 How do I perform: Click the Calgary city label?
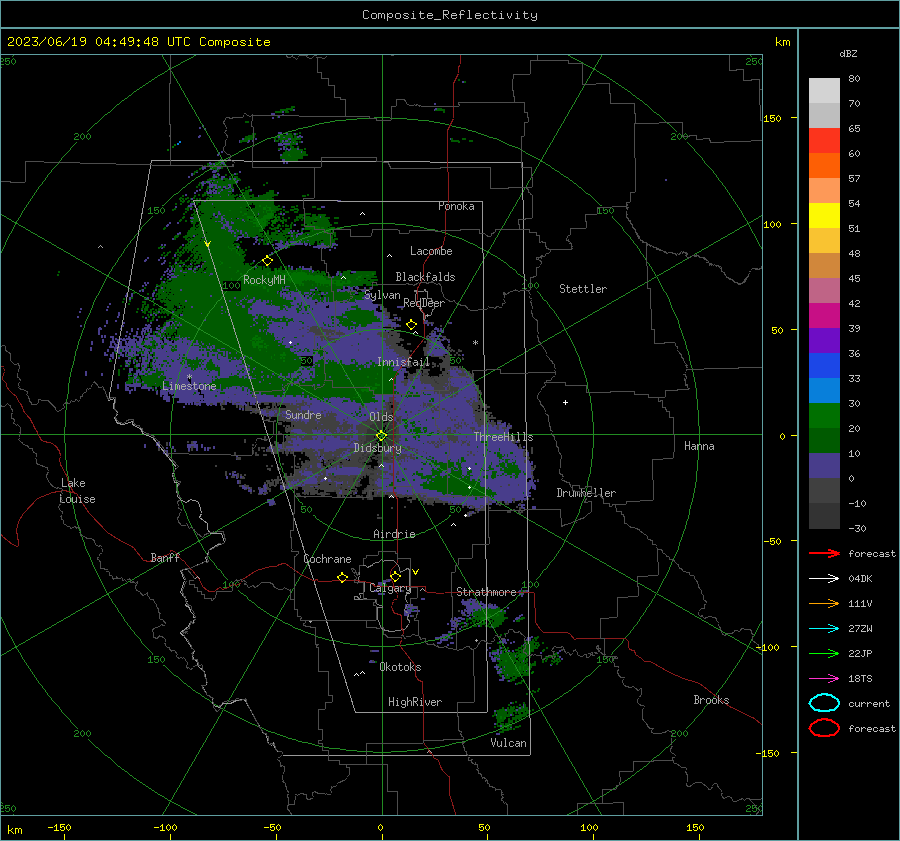point(390,588)
